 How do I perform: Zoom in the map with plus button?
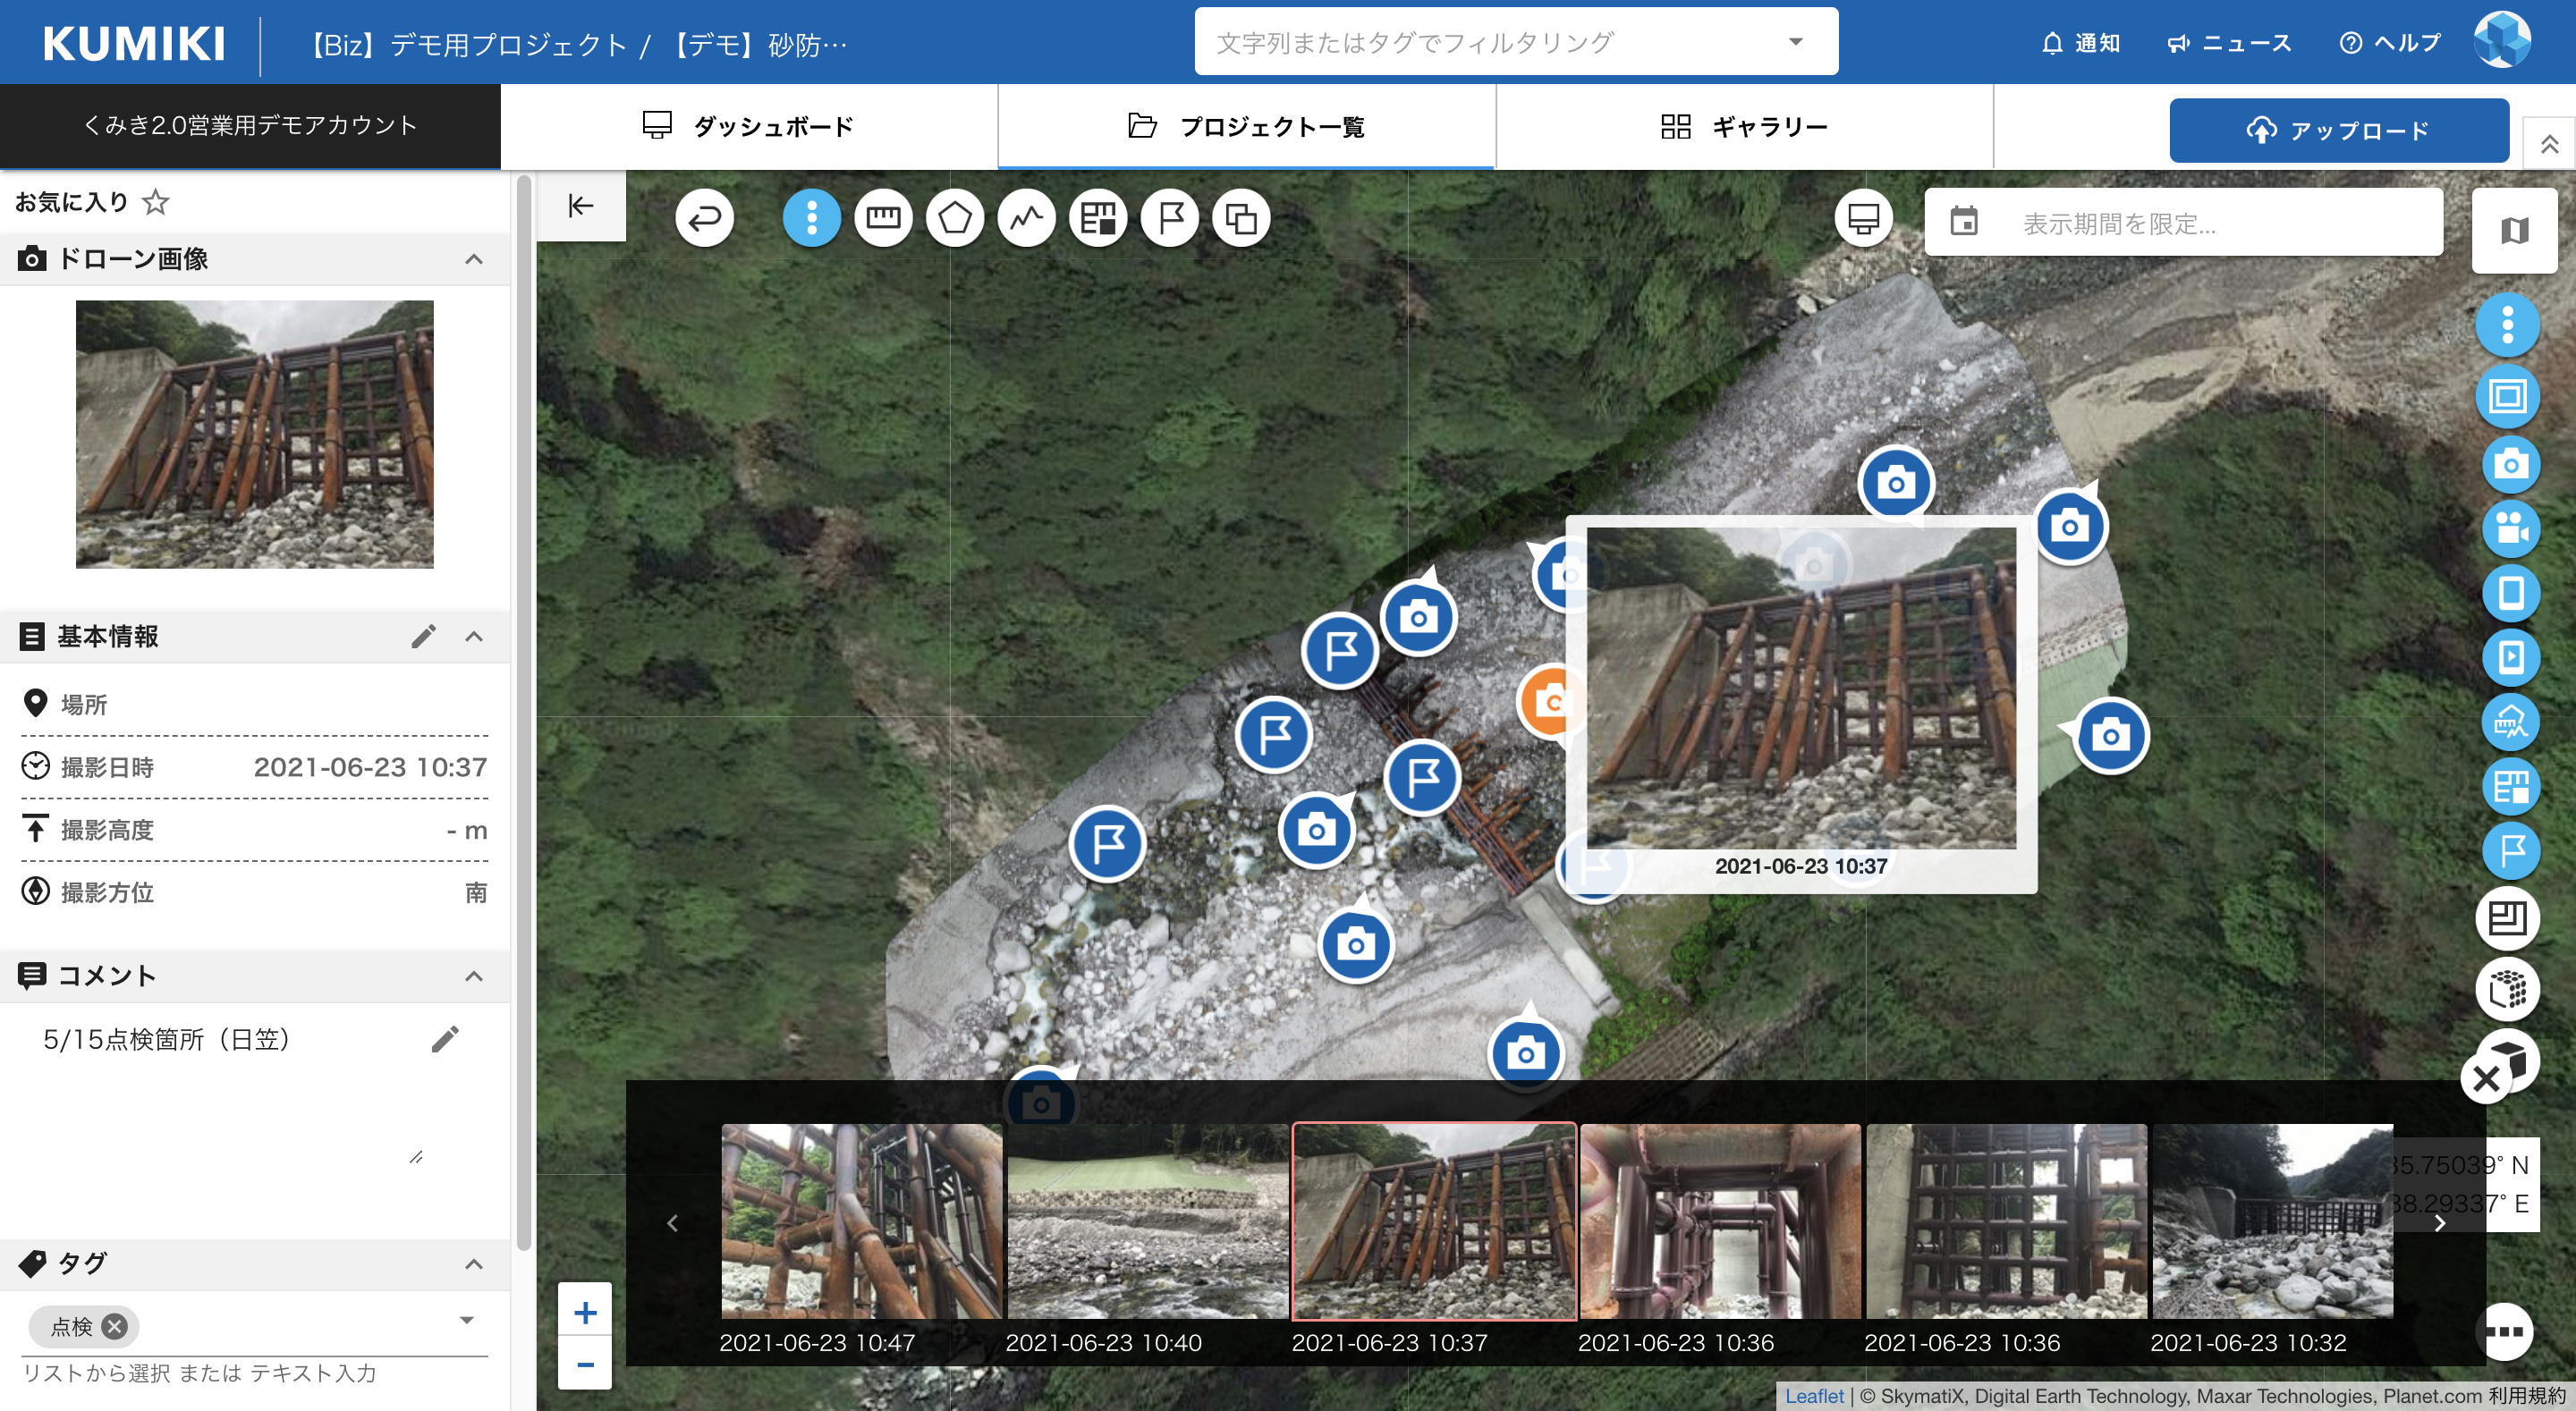click(585, 1312)
